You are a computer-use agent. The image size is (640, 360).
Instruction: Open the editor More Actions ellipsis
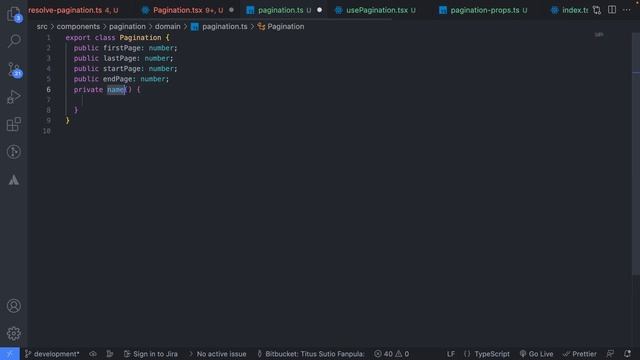(627, 10)
